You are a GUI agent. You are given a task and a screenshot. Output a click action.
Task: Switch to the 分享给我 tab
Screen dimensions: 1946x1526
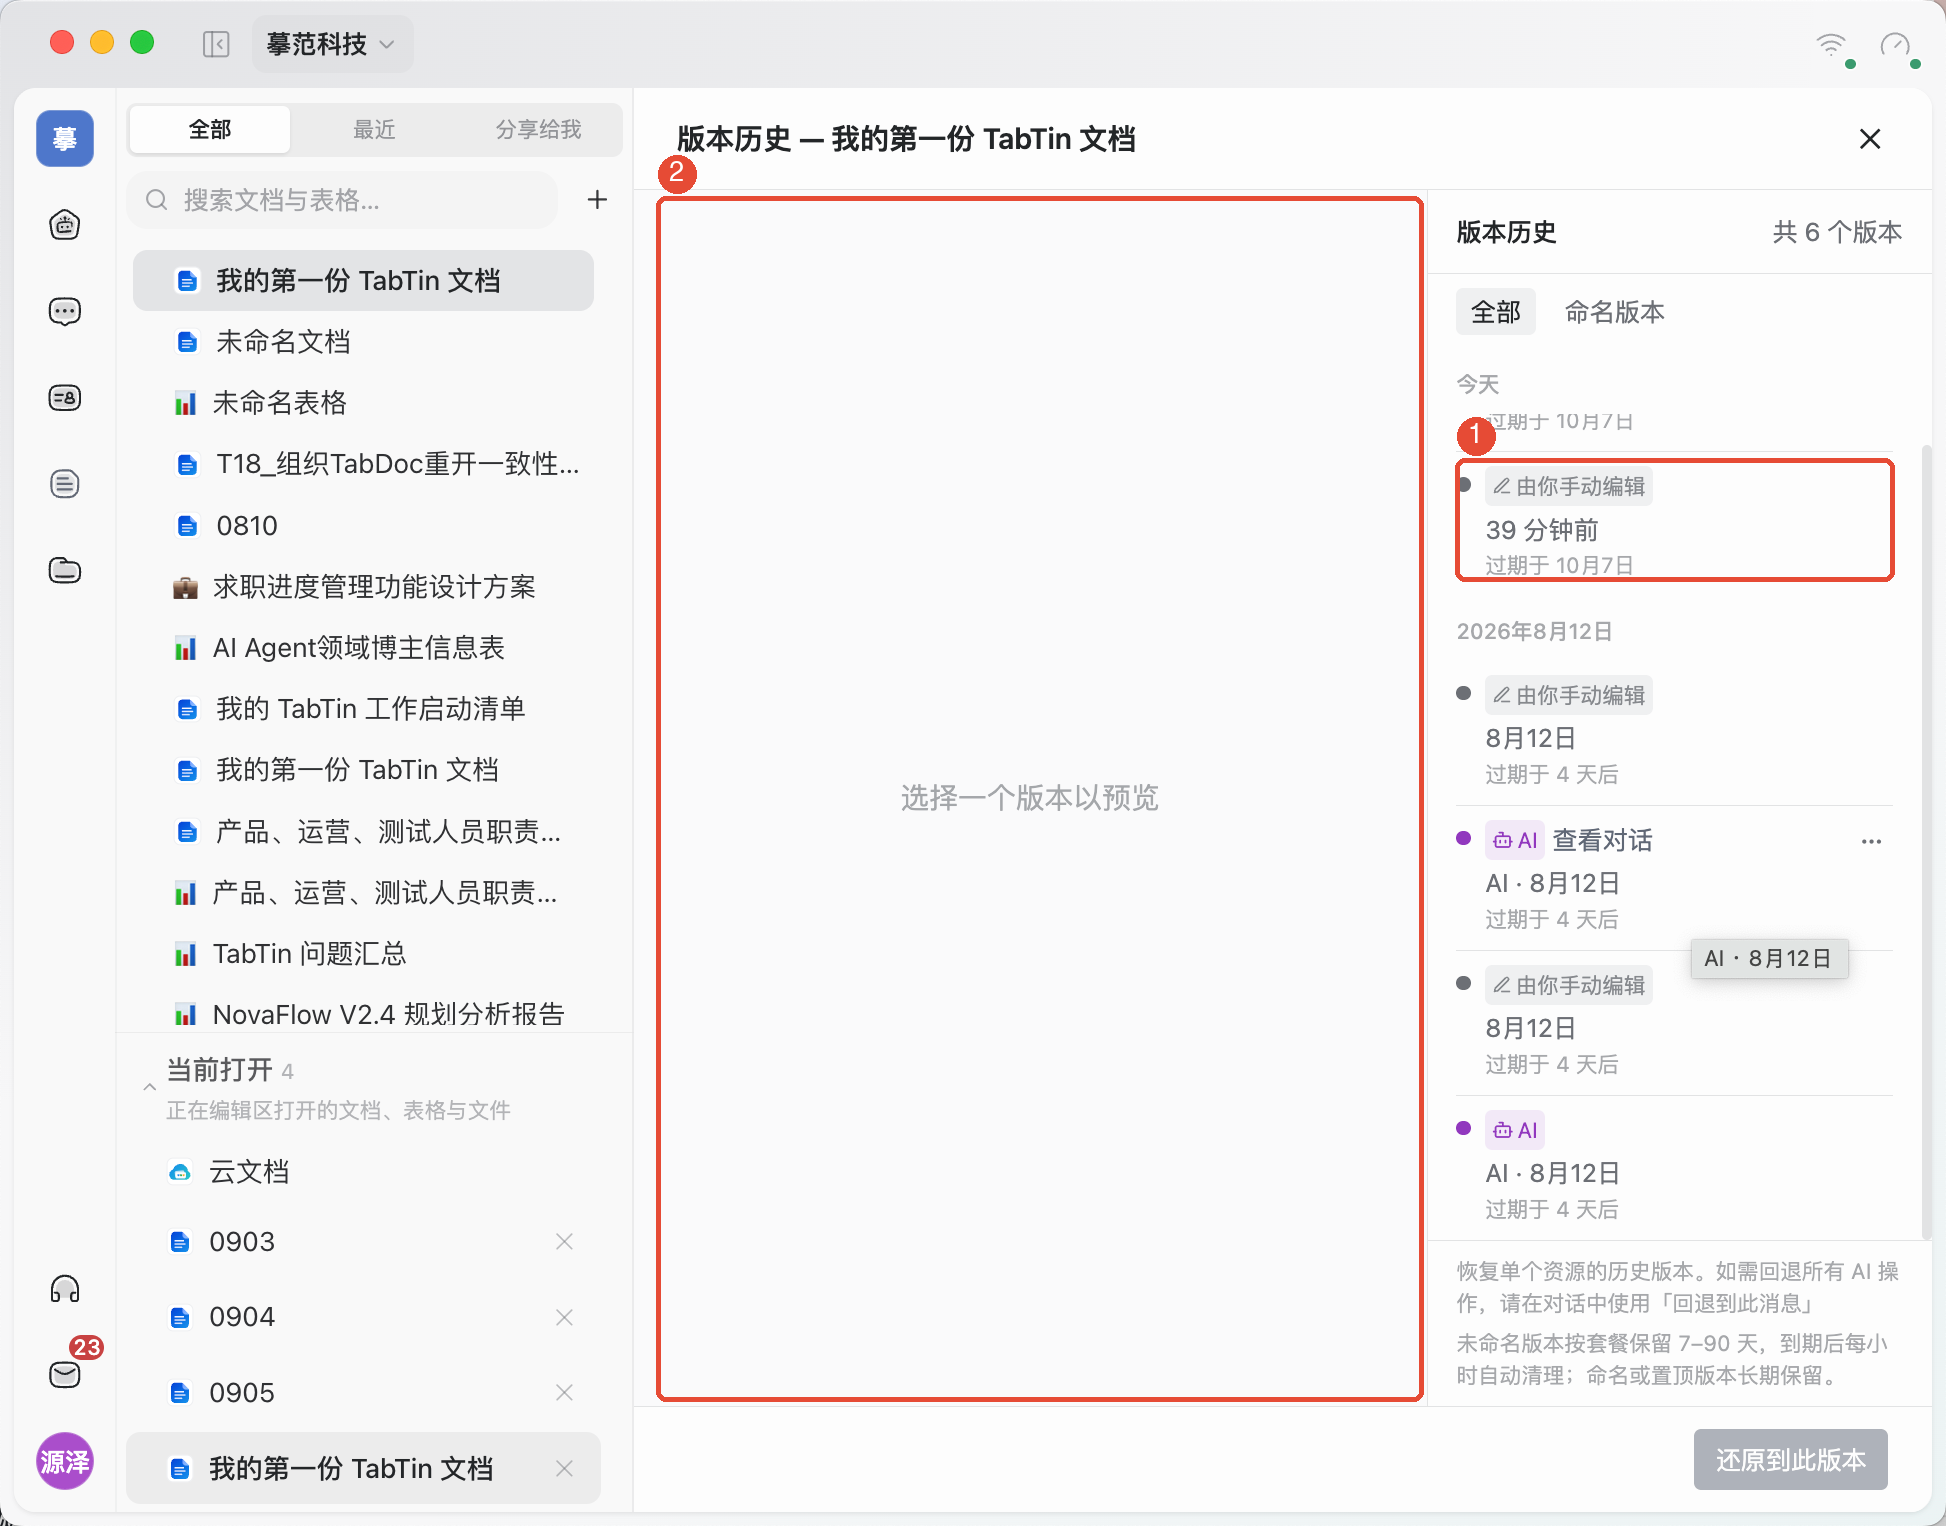pyautogui.click(x=538, y=130)
